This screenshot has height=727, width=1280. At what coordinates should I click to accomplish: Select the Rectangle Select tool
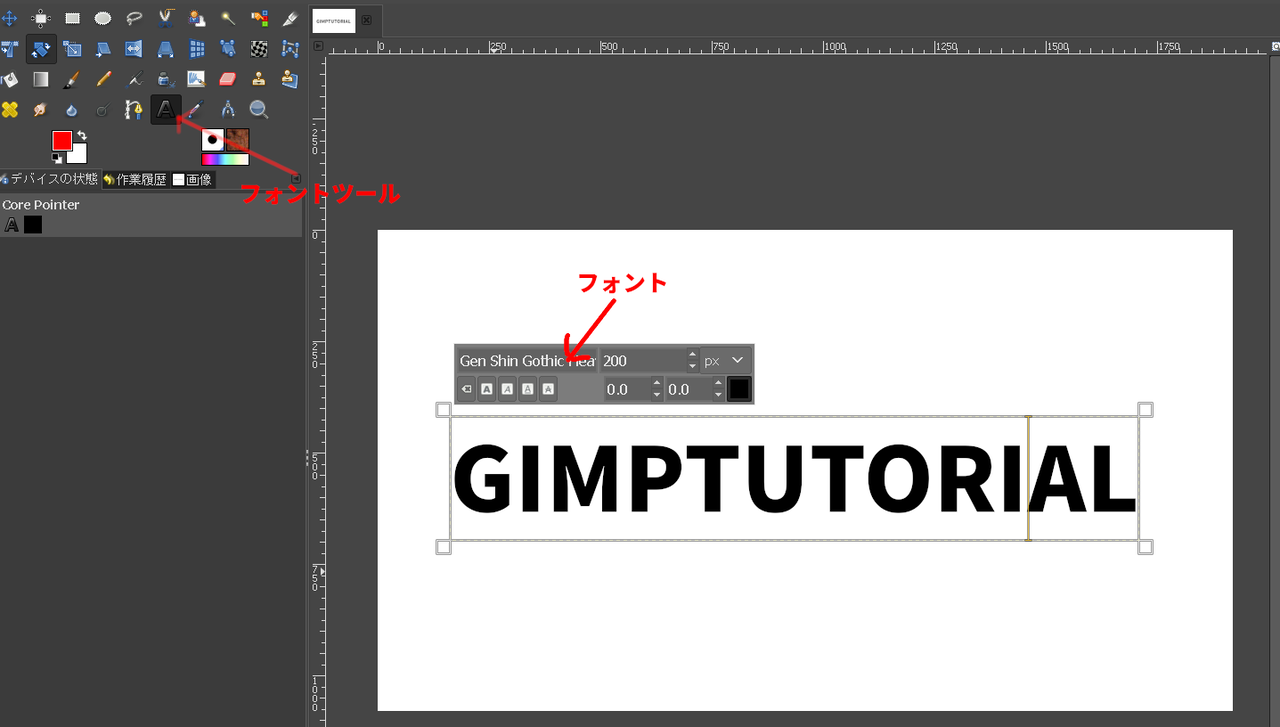(x=71, y=17)
